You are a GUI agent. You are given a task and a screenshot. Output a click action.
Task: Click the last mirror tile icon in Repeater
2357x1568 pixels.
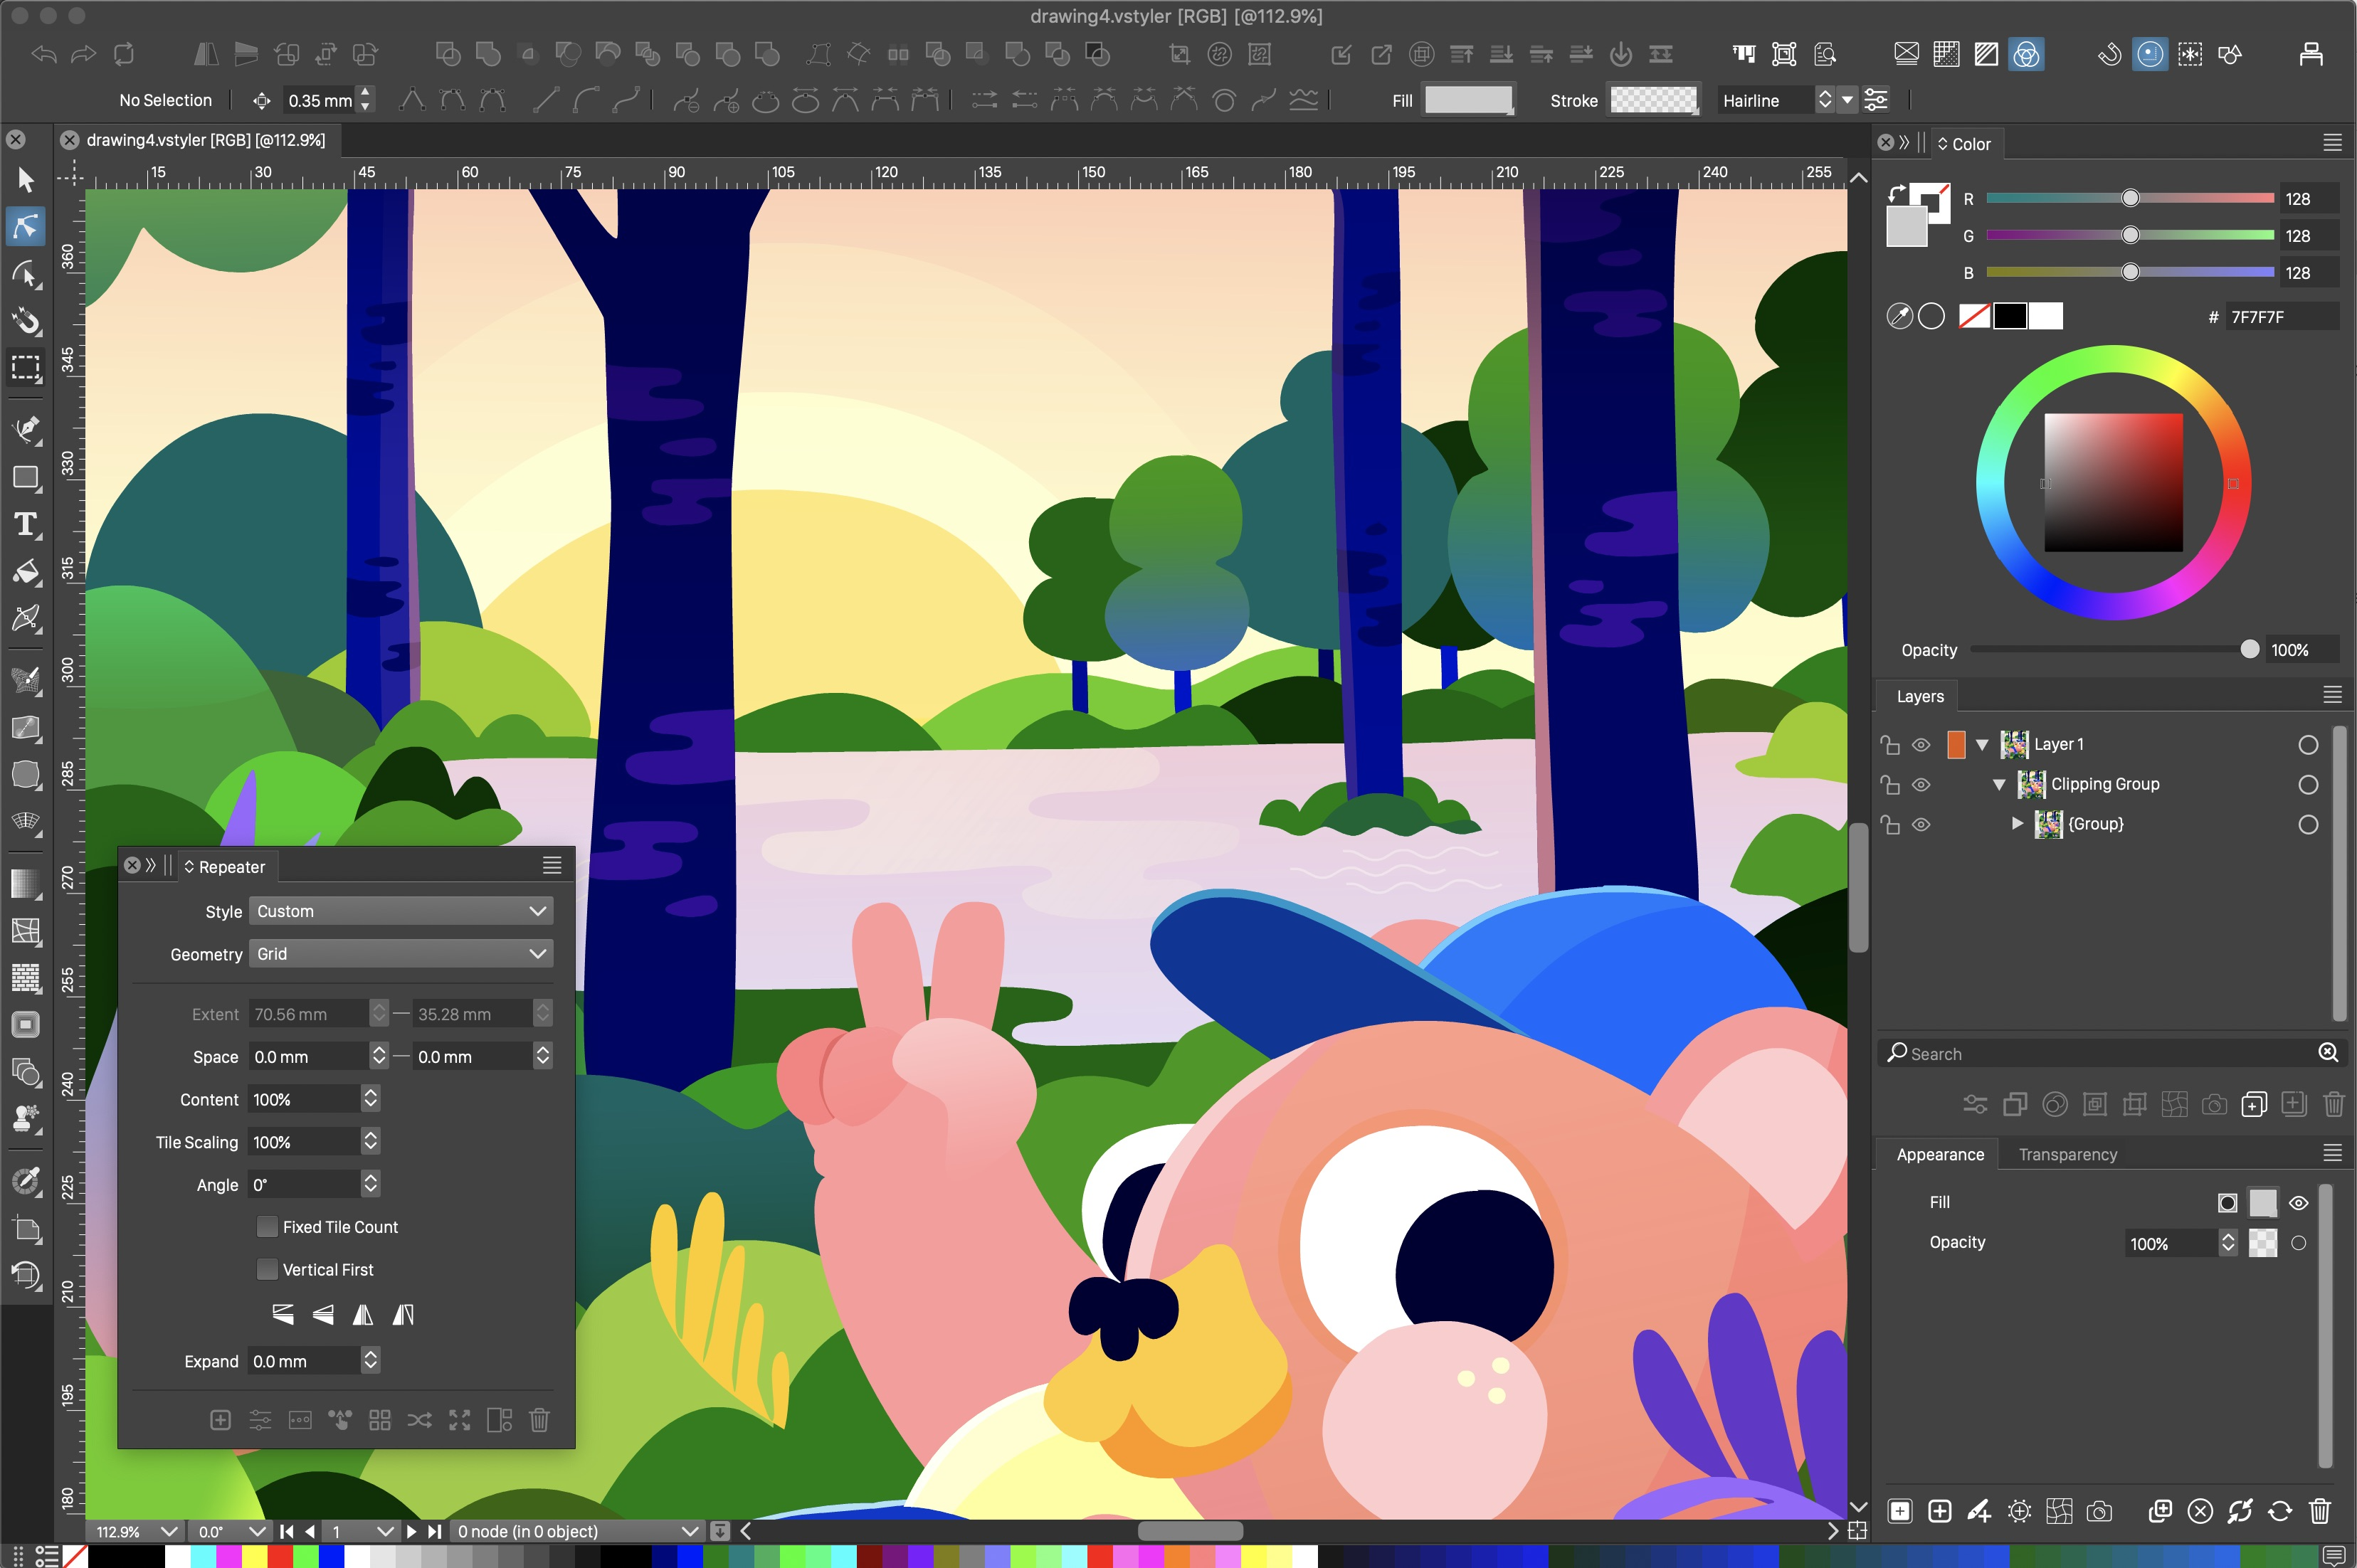(x=403, y=1314)
